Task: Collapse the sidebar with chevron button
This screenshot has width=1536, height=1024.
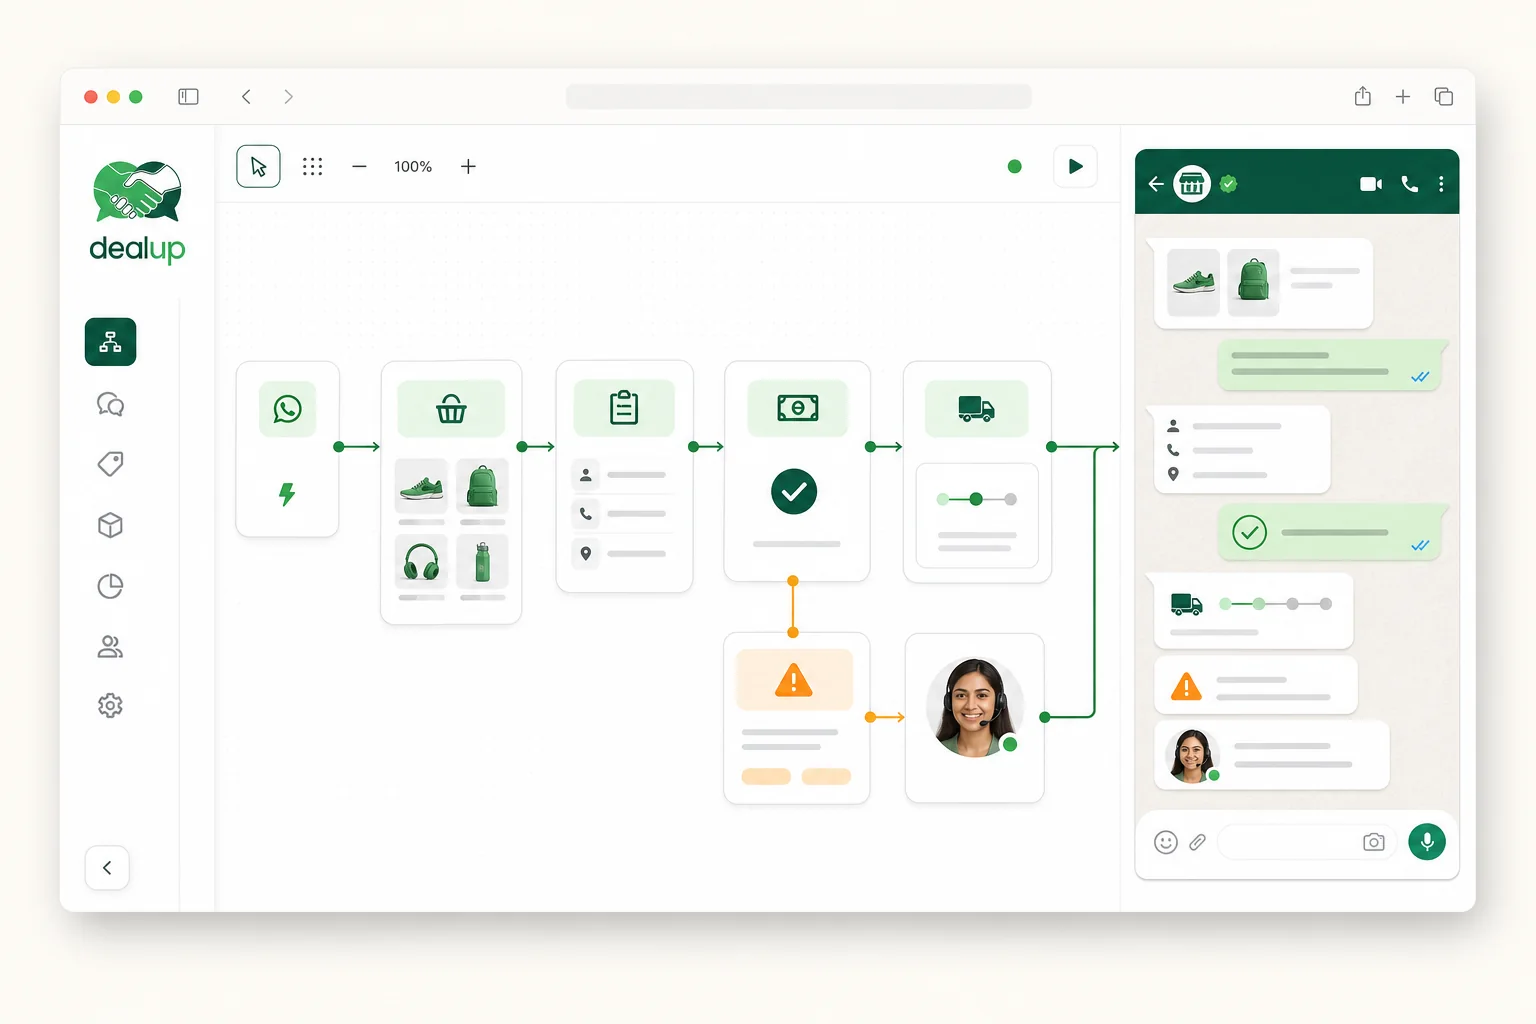Action: (x=107, y=868)
